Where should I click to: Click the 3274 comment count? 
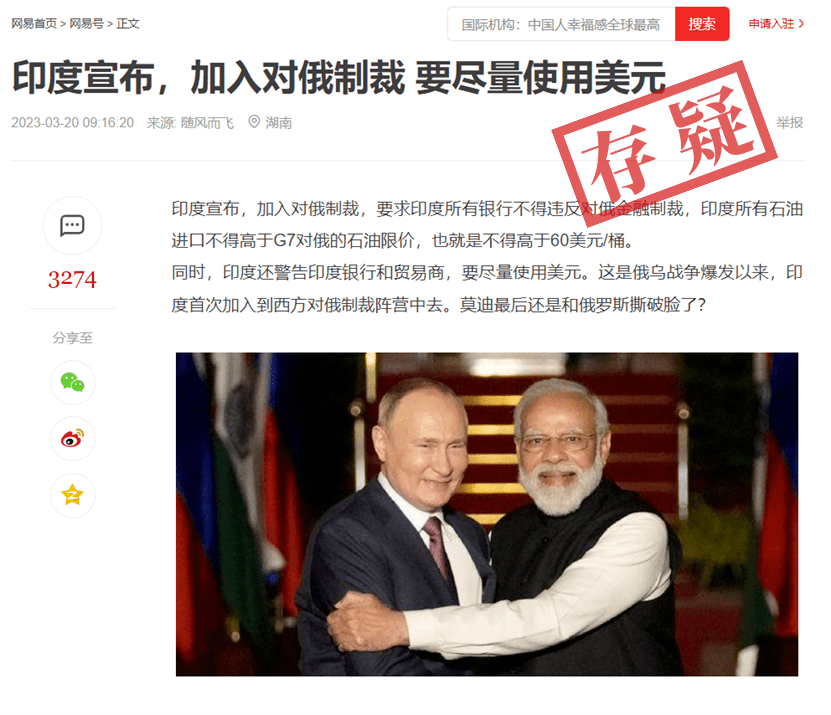tap(72, 279)
